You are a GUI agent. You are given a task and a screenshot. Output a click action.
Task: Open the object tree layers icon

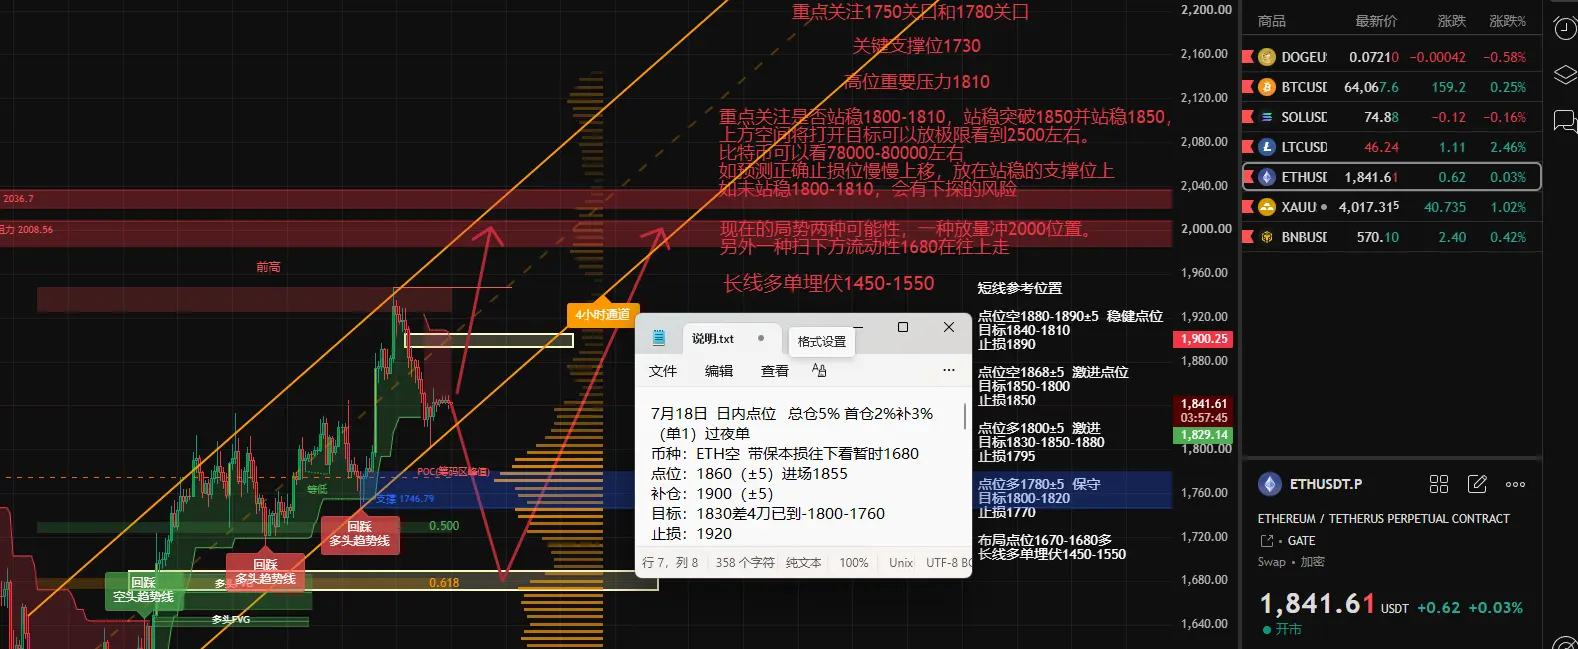[1565, 75]
